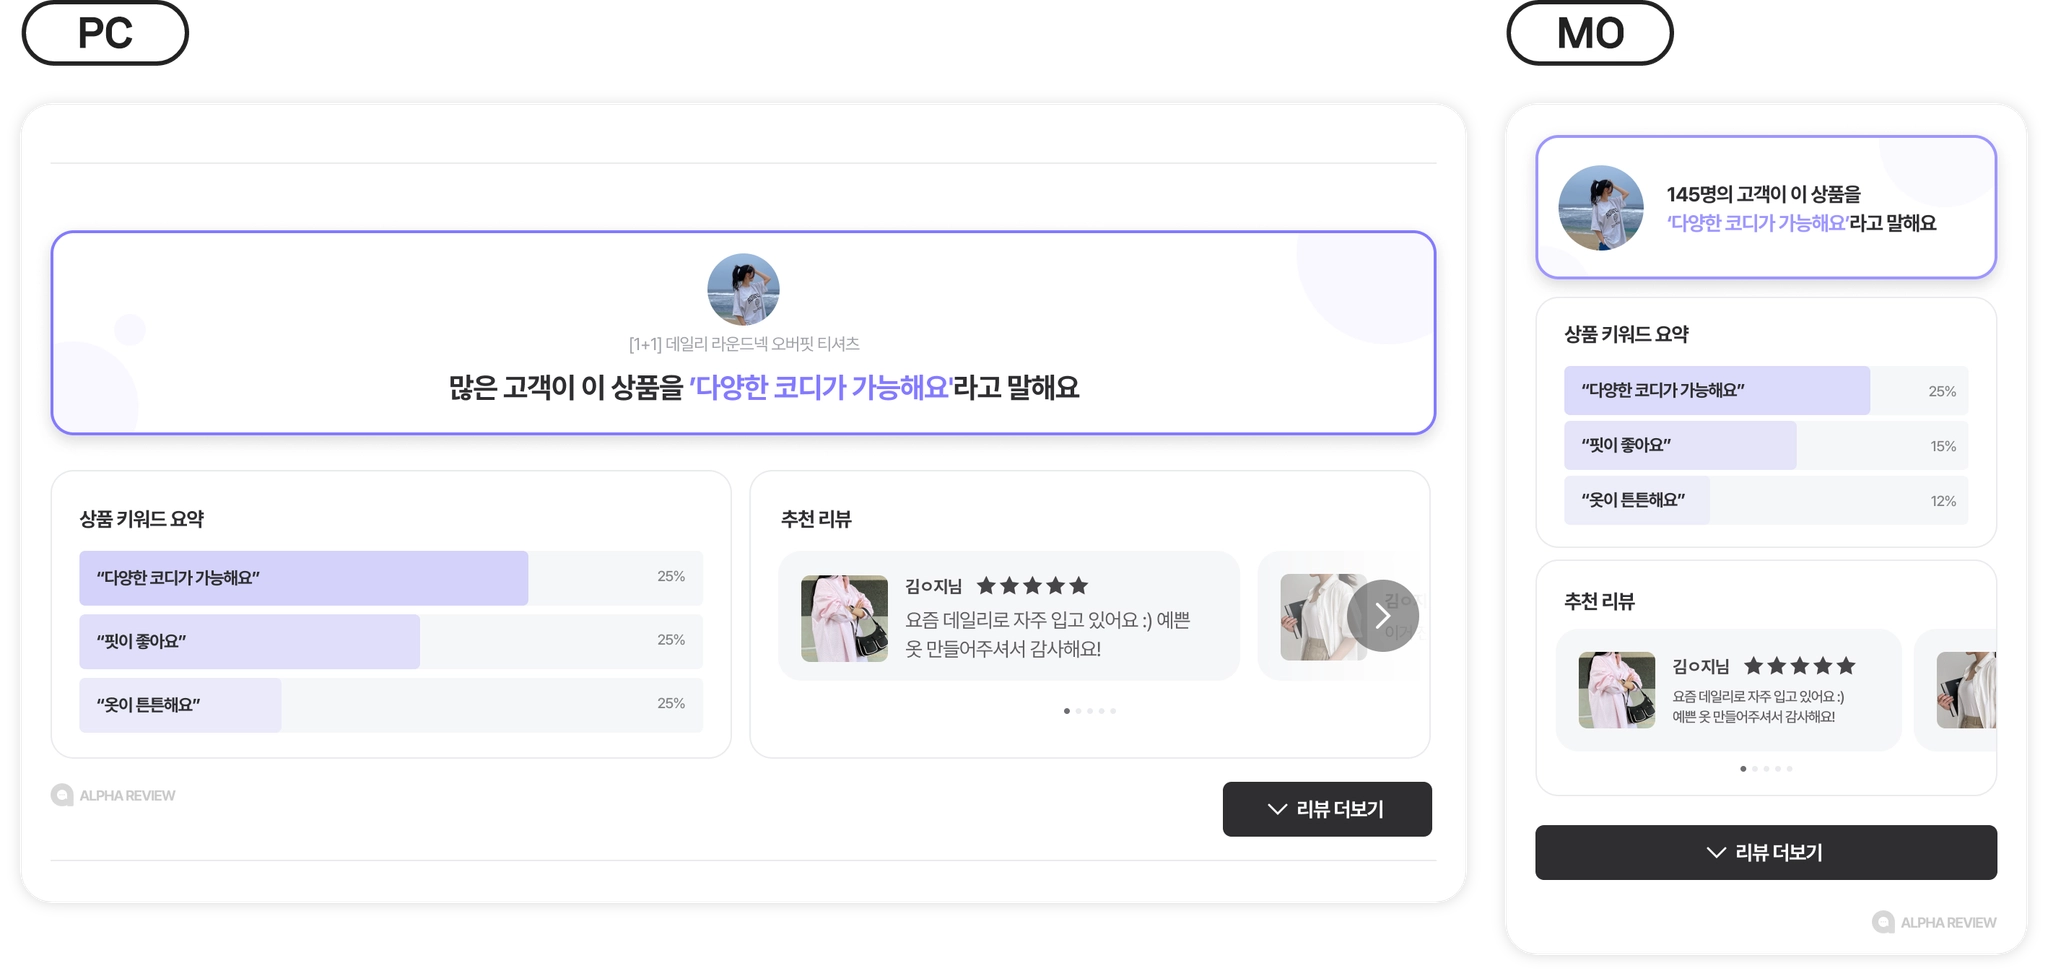Select "핏이 좋아요" keyword bar in PC
The height and width of the screenshot is (976, 2048).
click(x=391, y=641)
